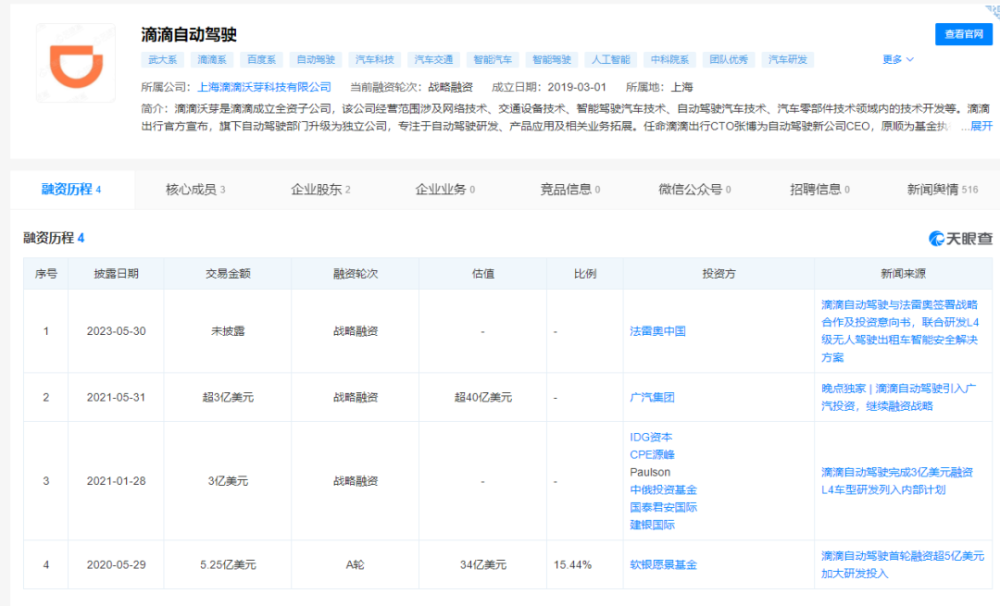1000x606 pixels.
Task: Click the amount cell 超3亿美元
Action: pos(228,397)
